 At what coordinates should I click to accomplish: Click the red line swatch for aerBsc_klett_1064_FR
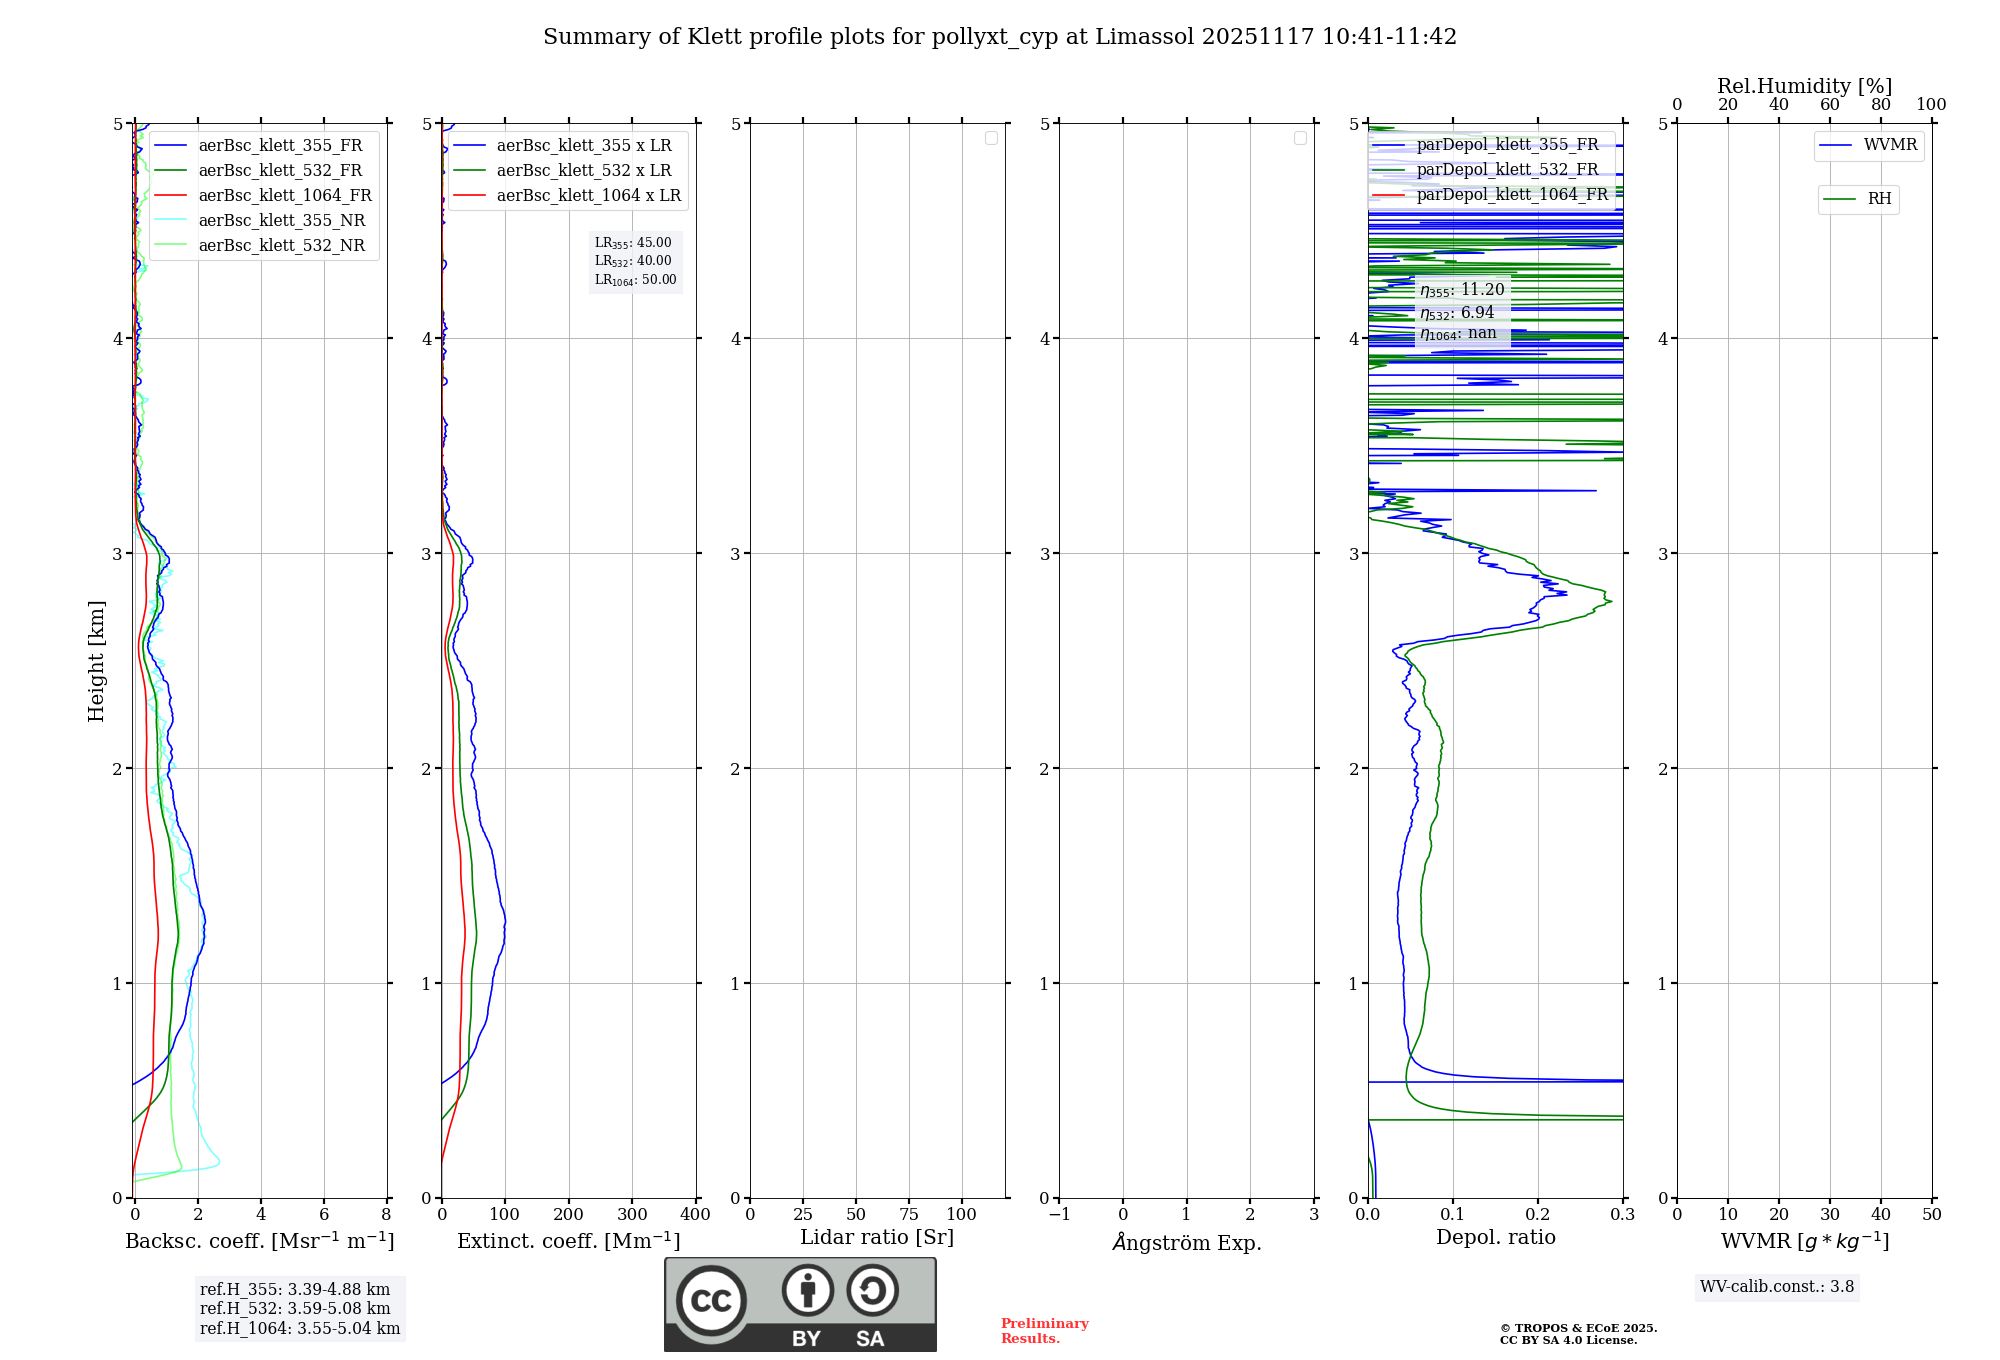click(170, 196)
